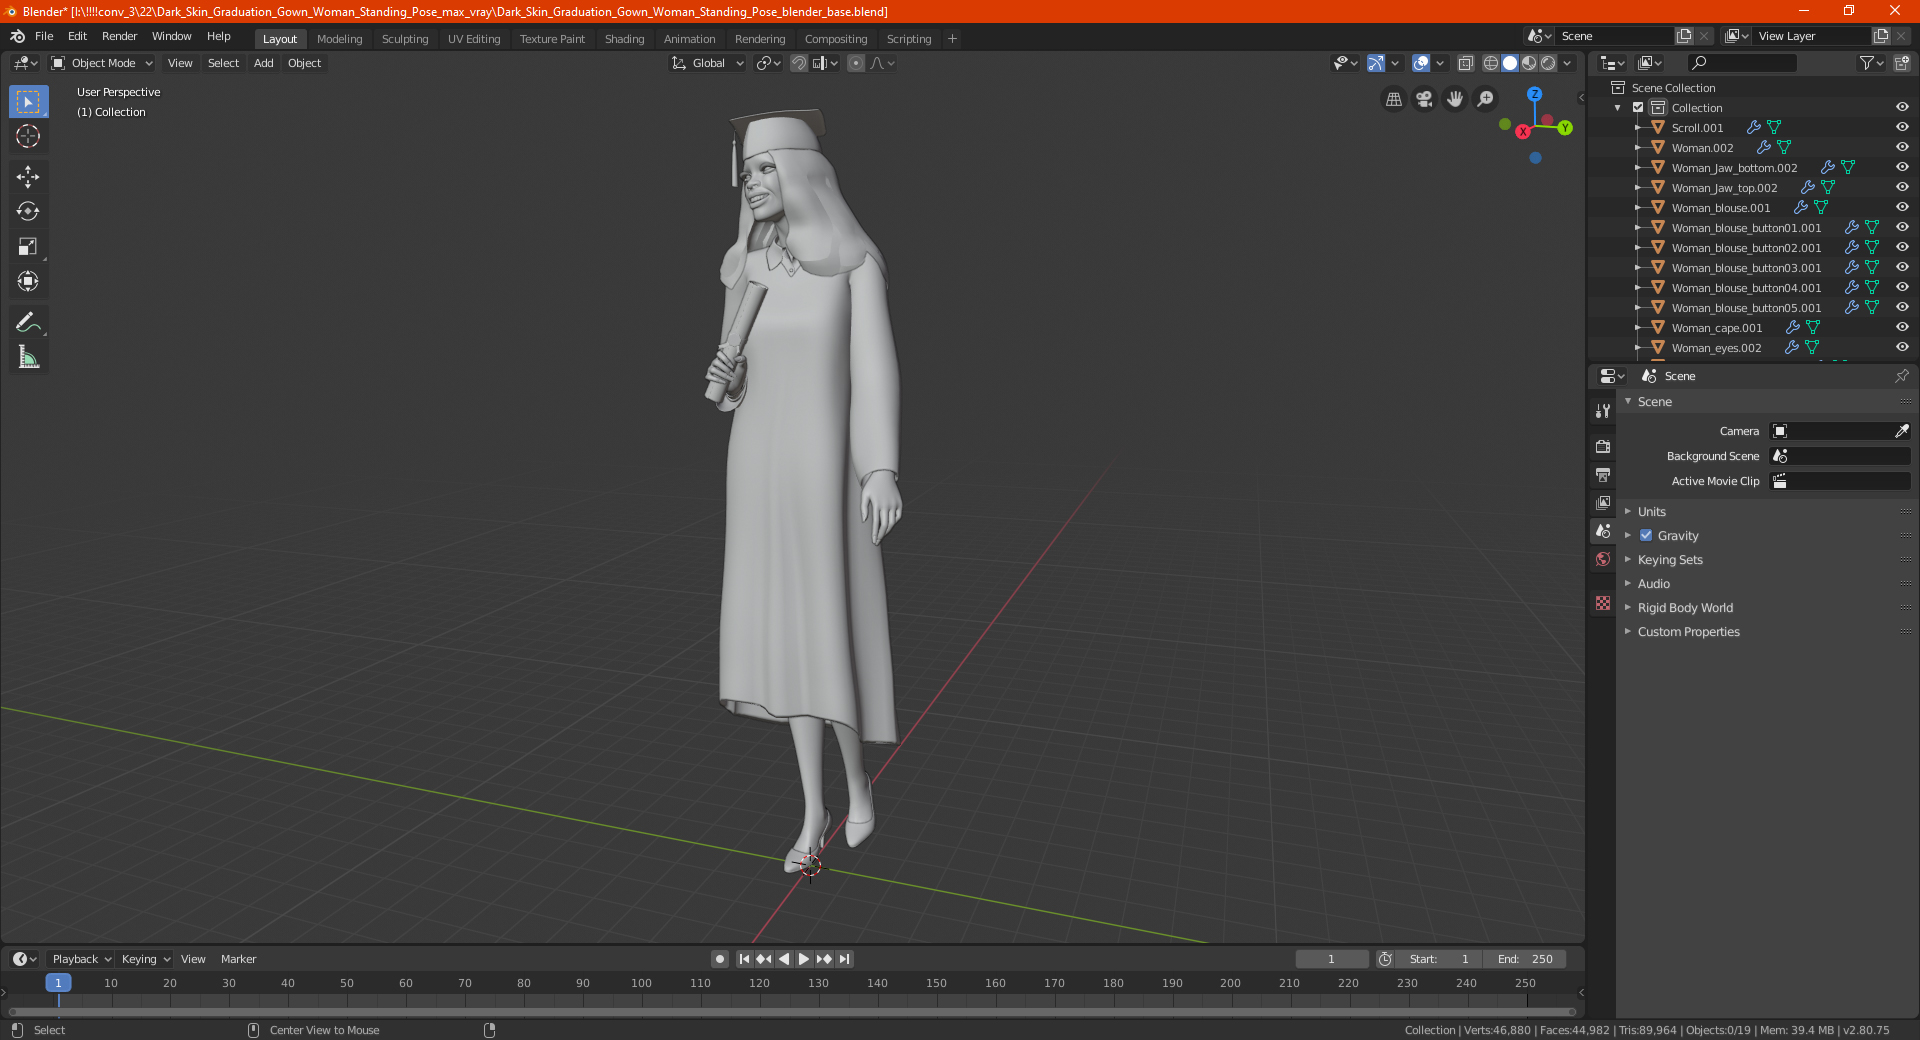This screenshot has height=1040, width=1920.
Task: Open Active Tool settings tab
Action: click(x=1603, y=411)
